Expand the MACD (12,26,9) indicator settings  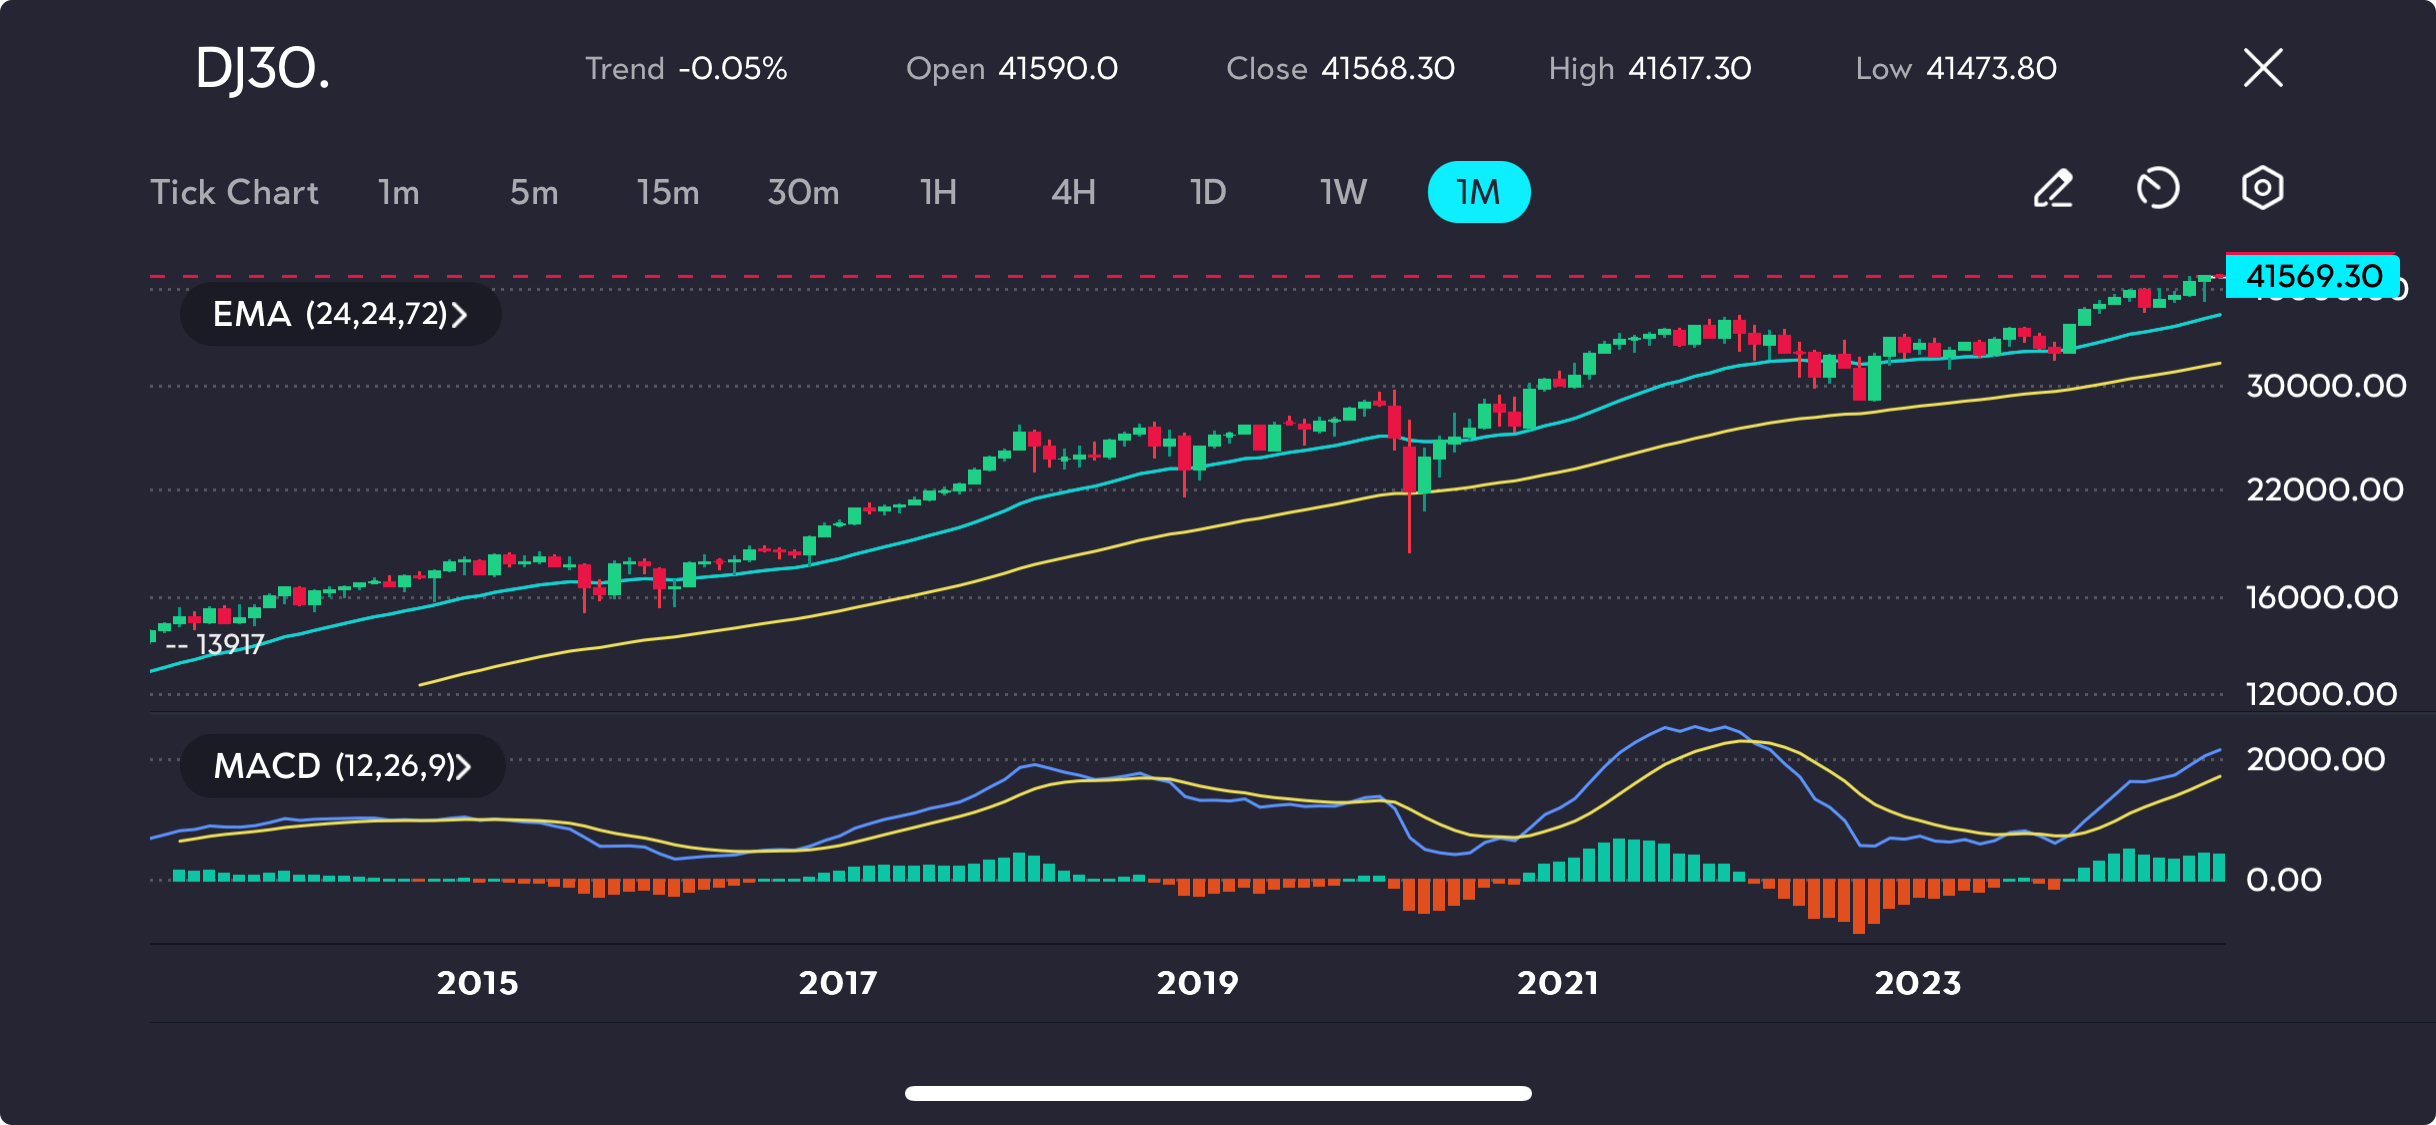pos(342,766)
